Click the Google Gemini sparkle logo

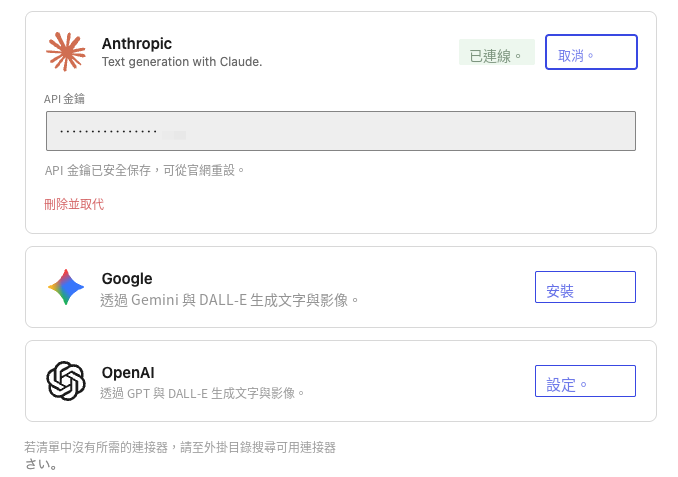point(66,287)
